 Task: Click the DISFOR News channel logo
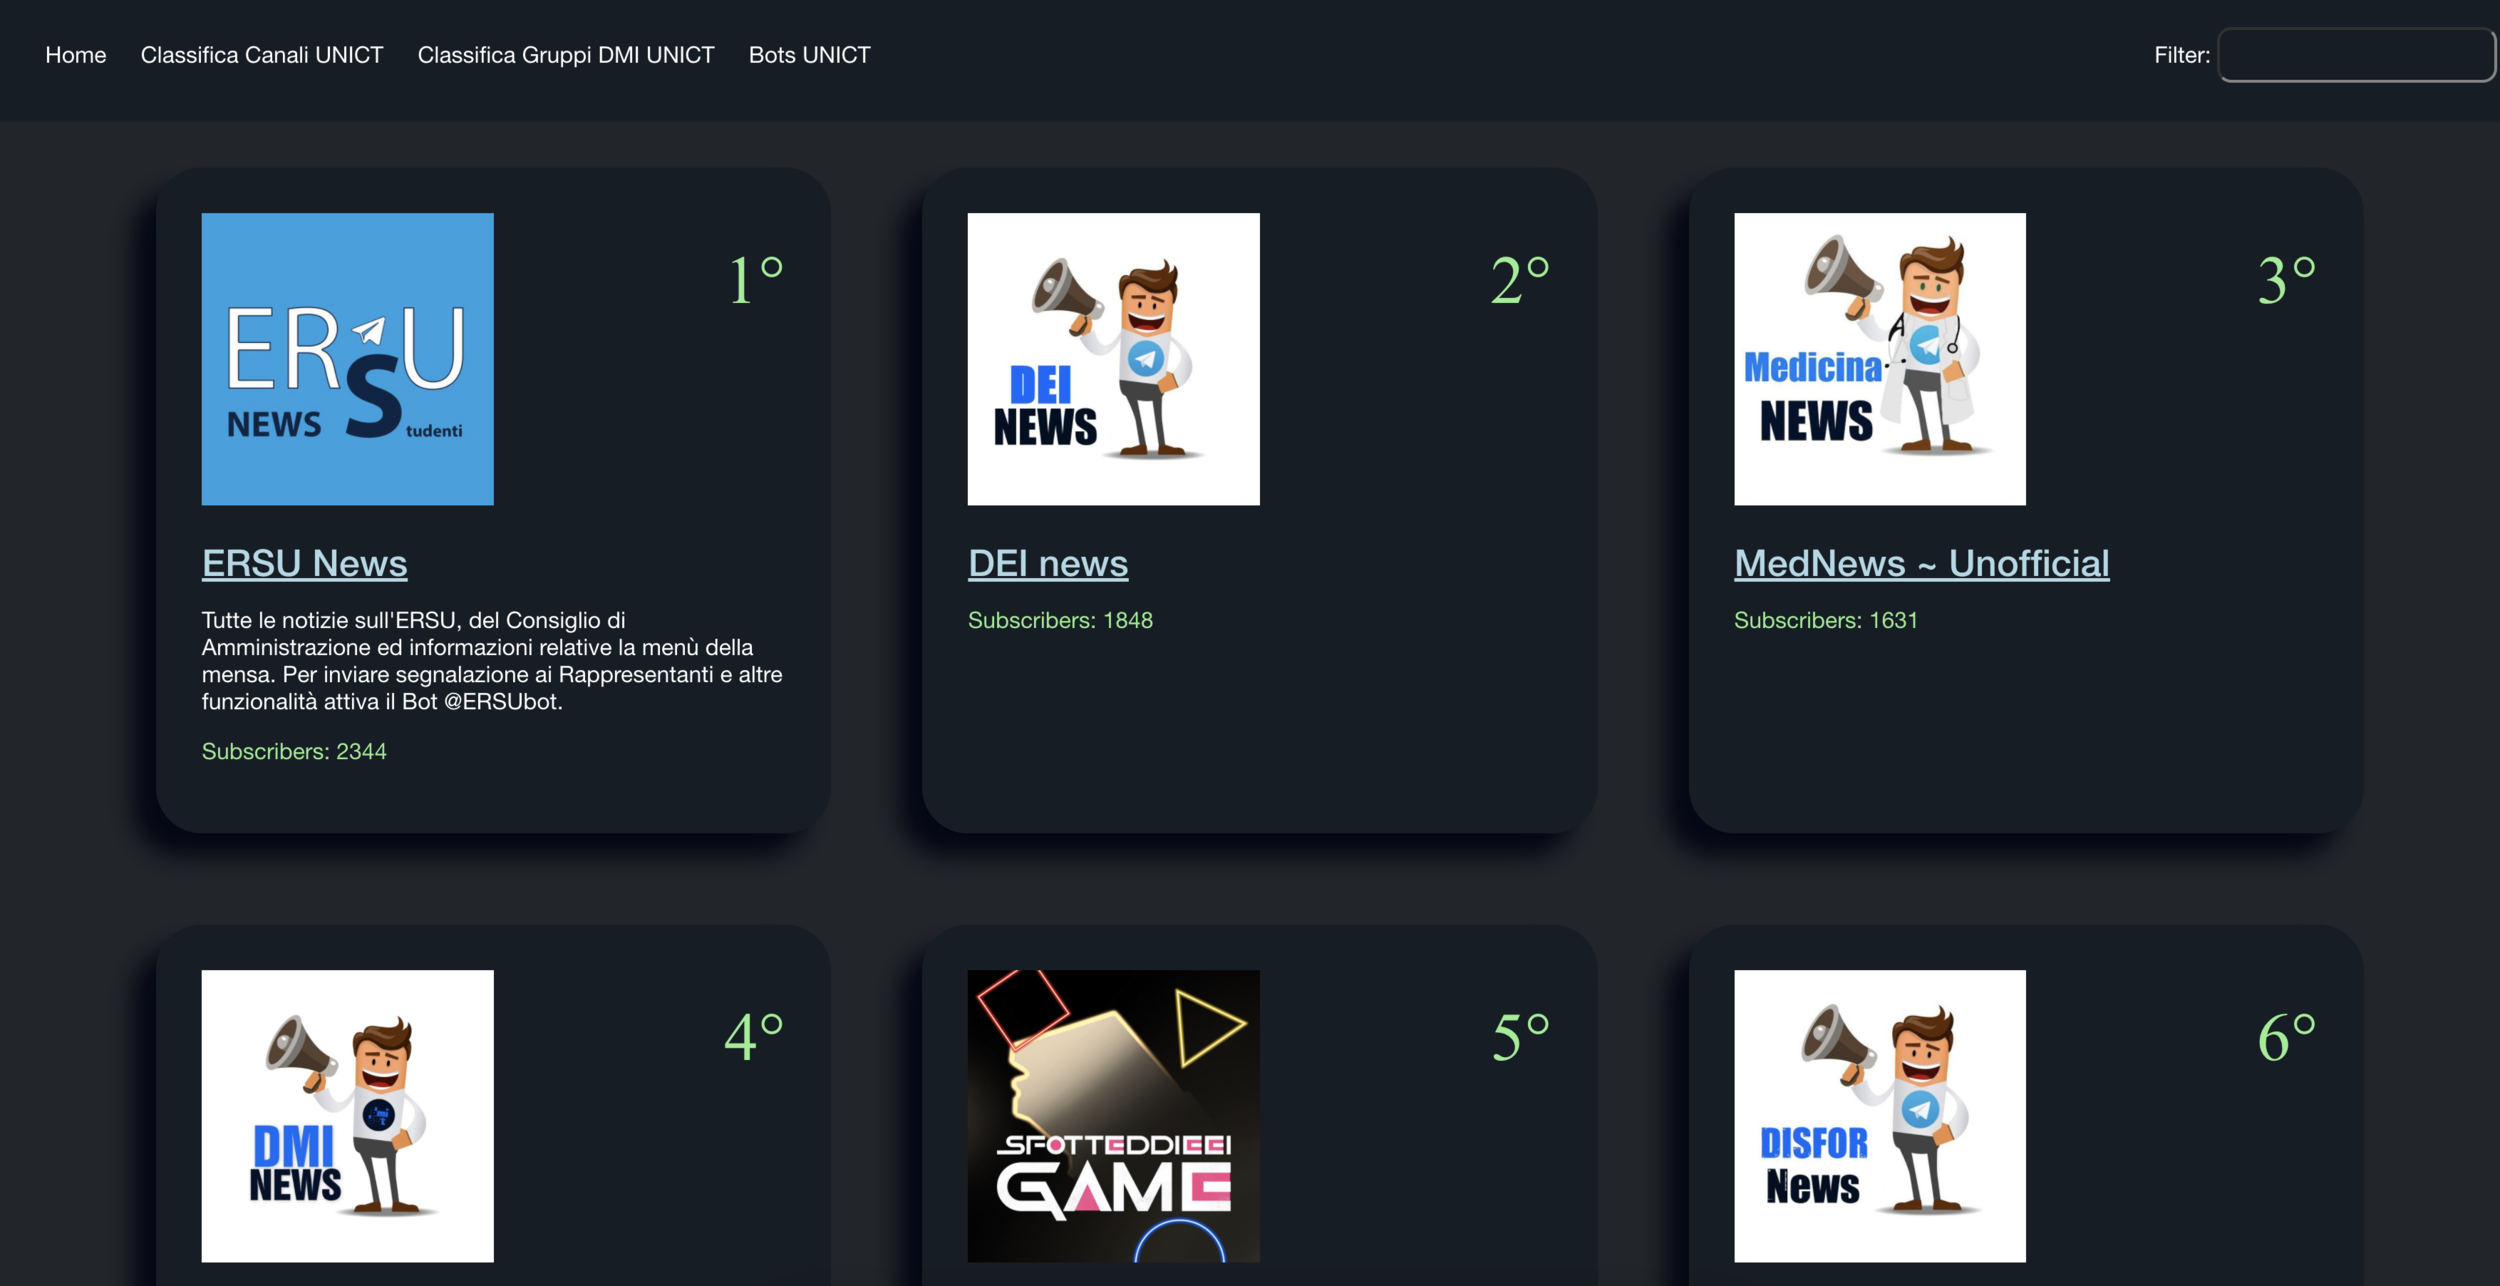[x=1879, y=1115]
